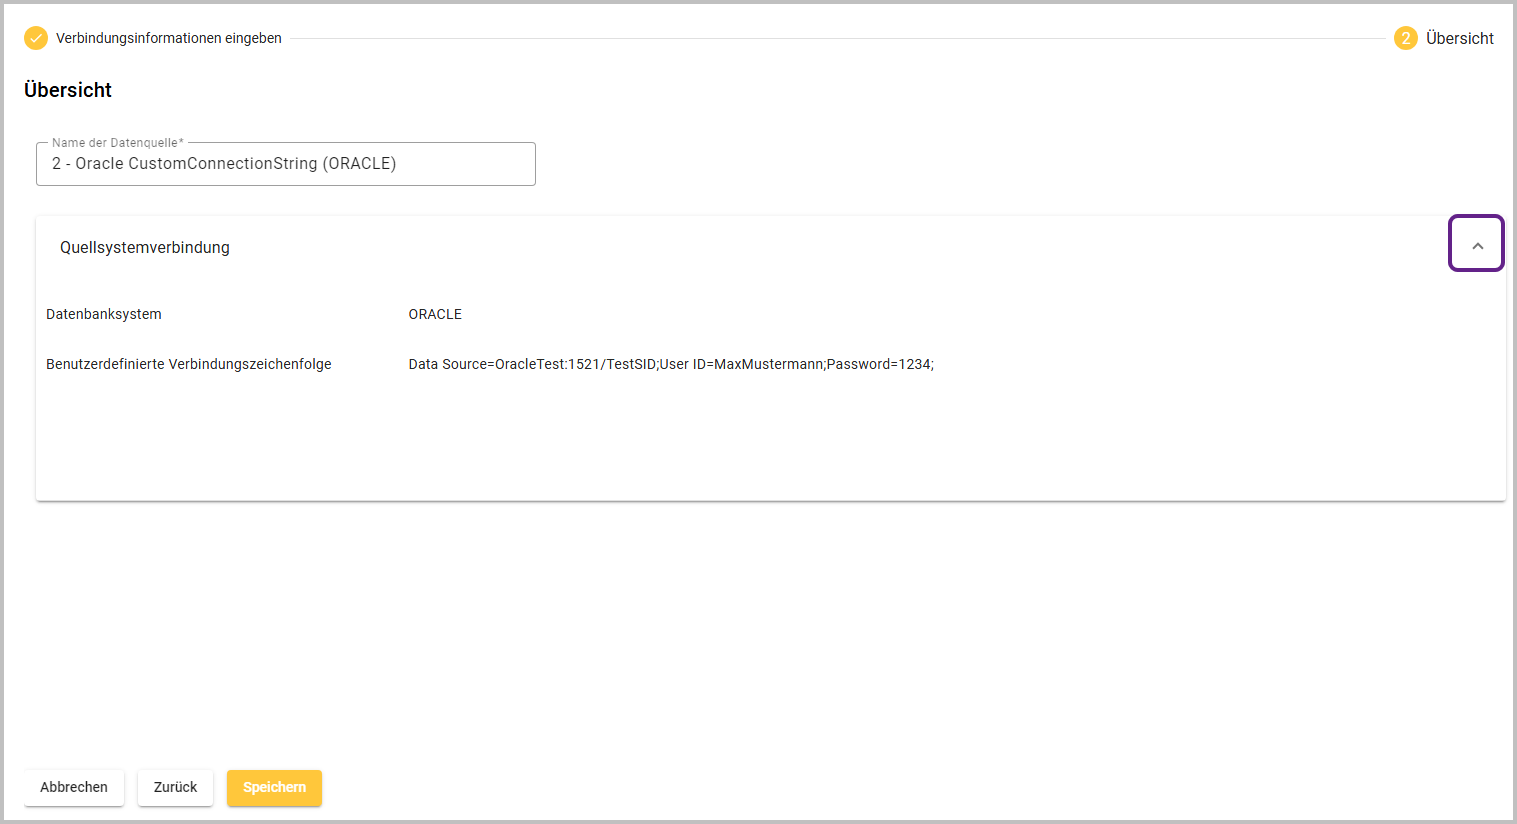This screenshot has width=1517, height=824.
Task: Click the Datenbanksystem label
Action: point(104,314)
